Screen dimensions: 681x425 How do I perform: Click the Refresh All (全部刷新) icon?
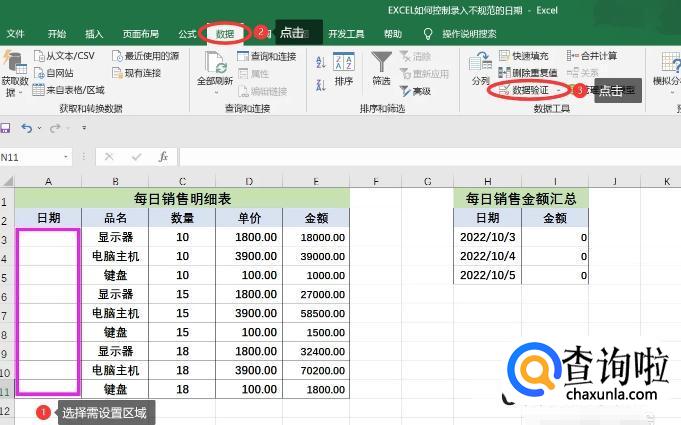(215, 63)
